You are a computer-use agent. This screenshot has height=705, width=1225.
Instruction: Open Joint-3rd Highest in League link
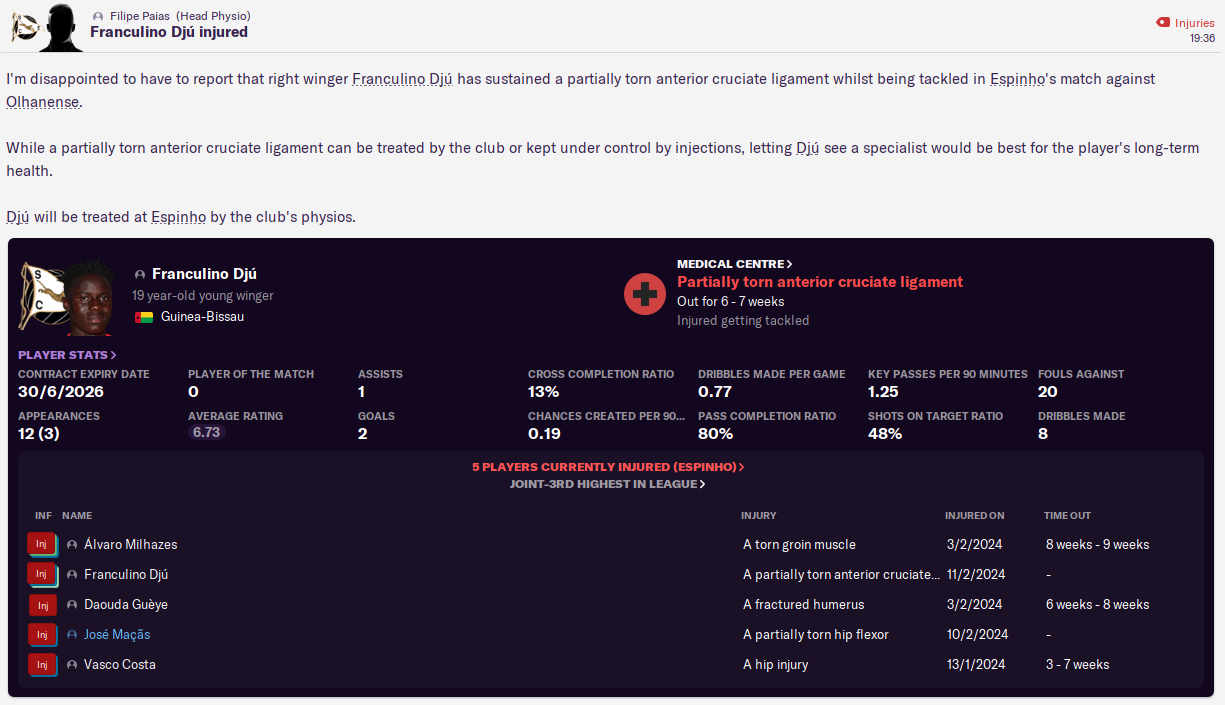tap(608, 484)
